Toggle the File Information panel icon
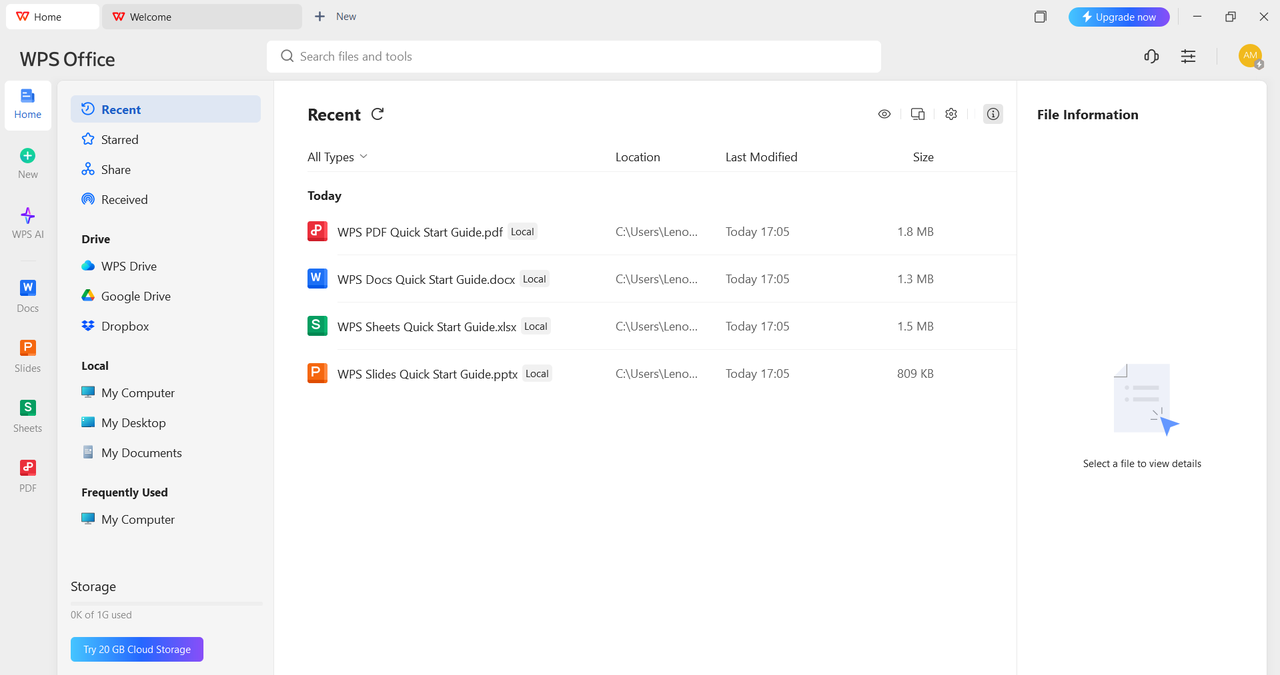 pos(993,114)
